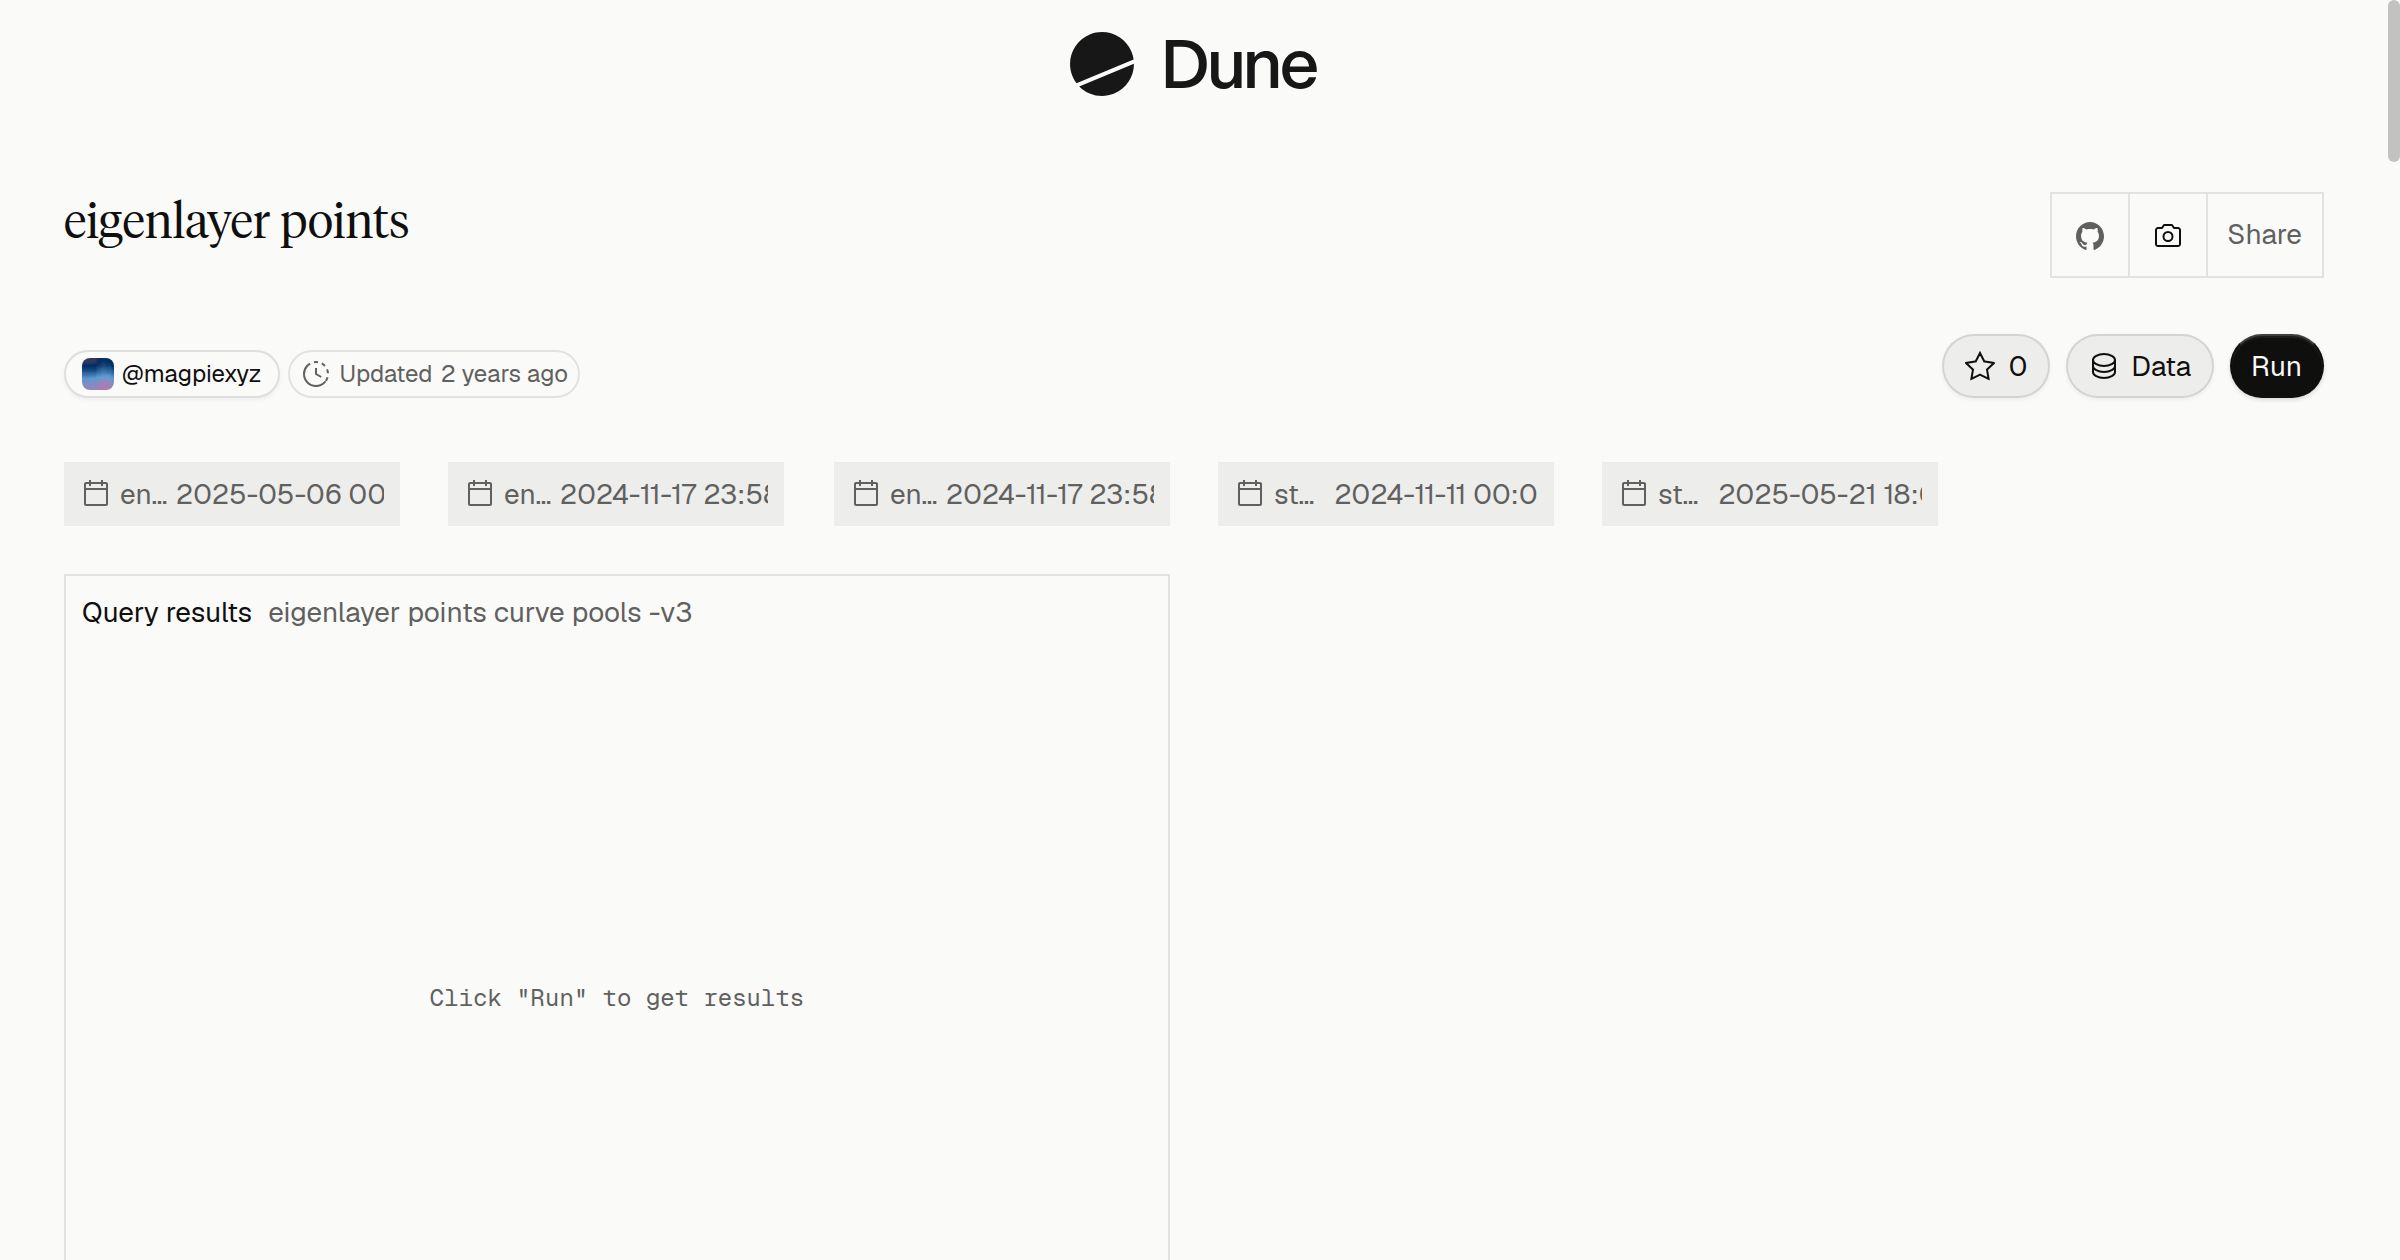Open the Data button
Viewport: 2400px width, 1260px height.
2140,366
